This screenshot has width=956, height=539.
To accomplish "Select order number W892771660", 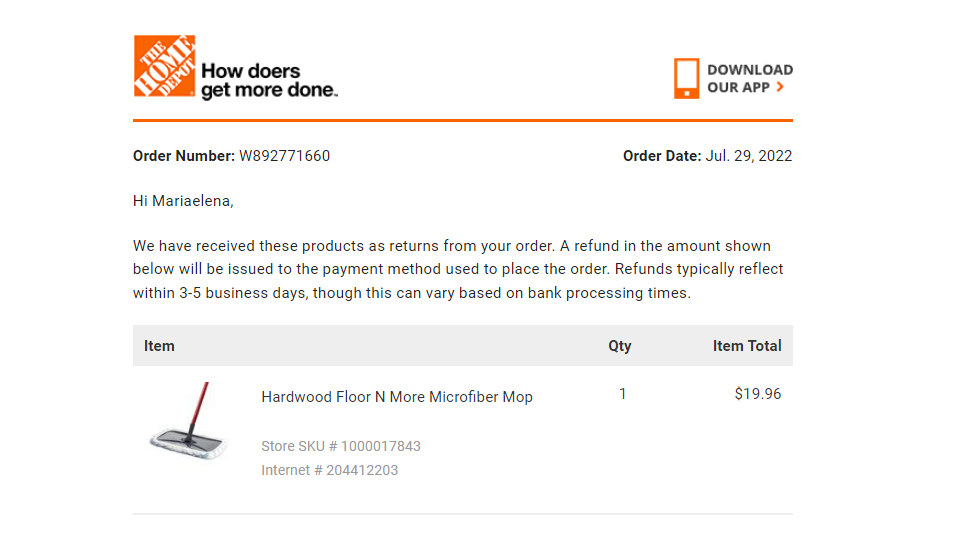I will pos(285,156).
